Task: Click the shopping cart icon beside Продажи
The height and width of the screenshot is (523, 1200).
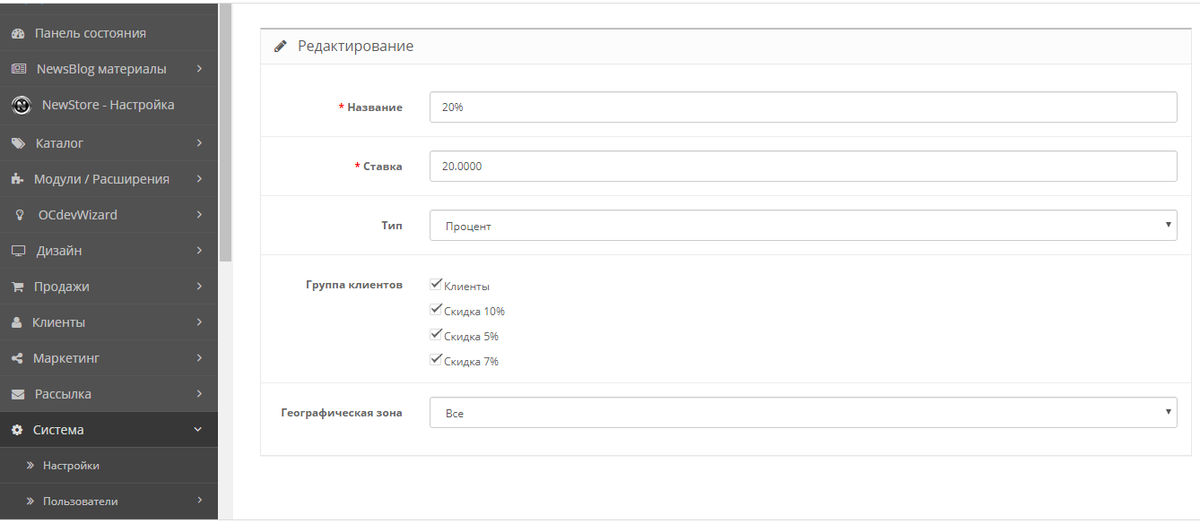Action: (x=17, y=286)
